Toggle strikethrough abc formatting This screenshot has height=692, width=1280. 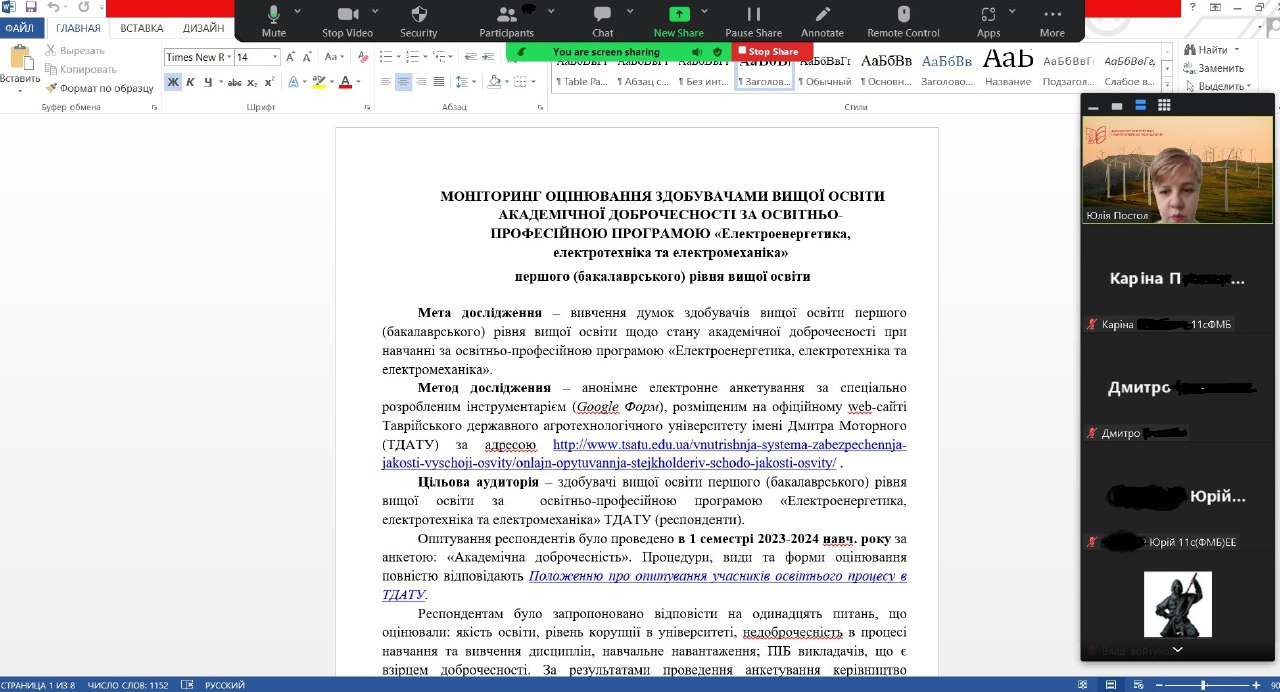235,82
